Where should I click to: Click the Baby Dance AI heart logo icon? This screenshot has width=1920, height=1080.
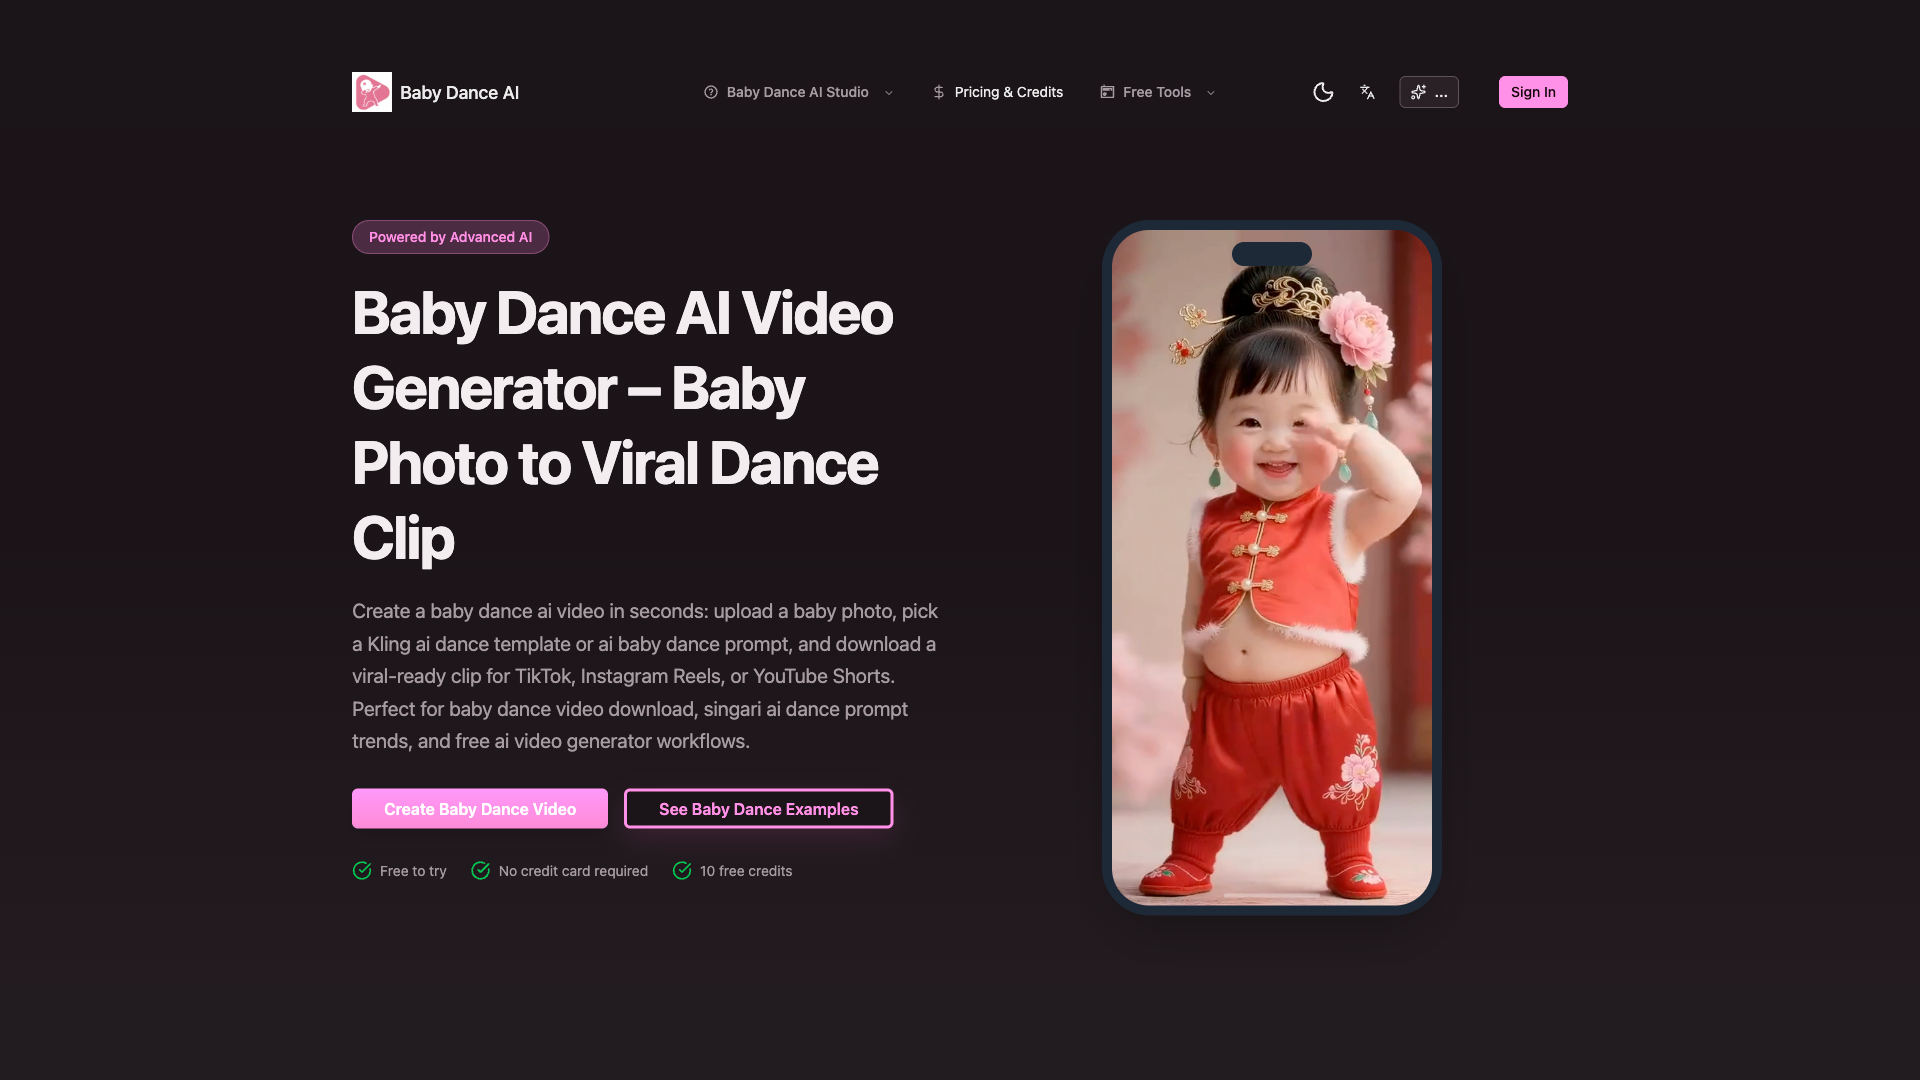click(371, 92)
